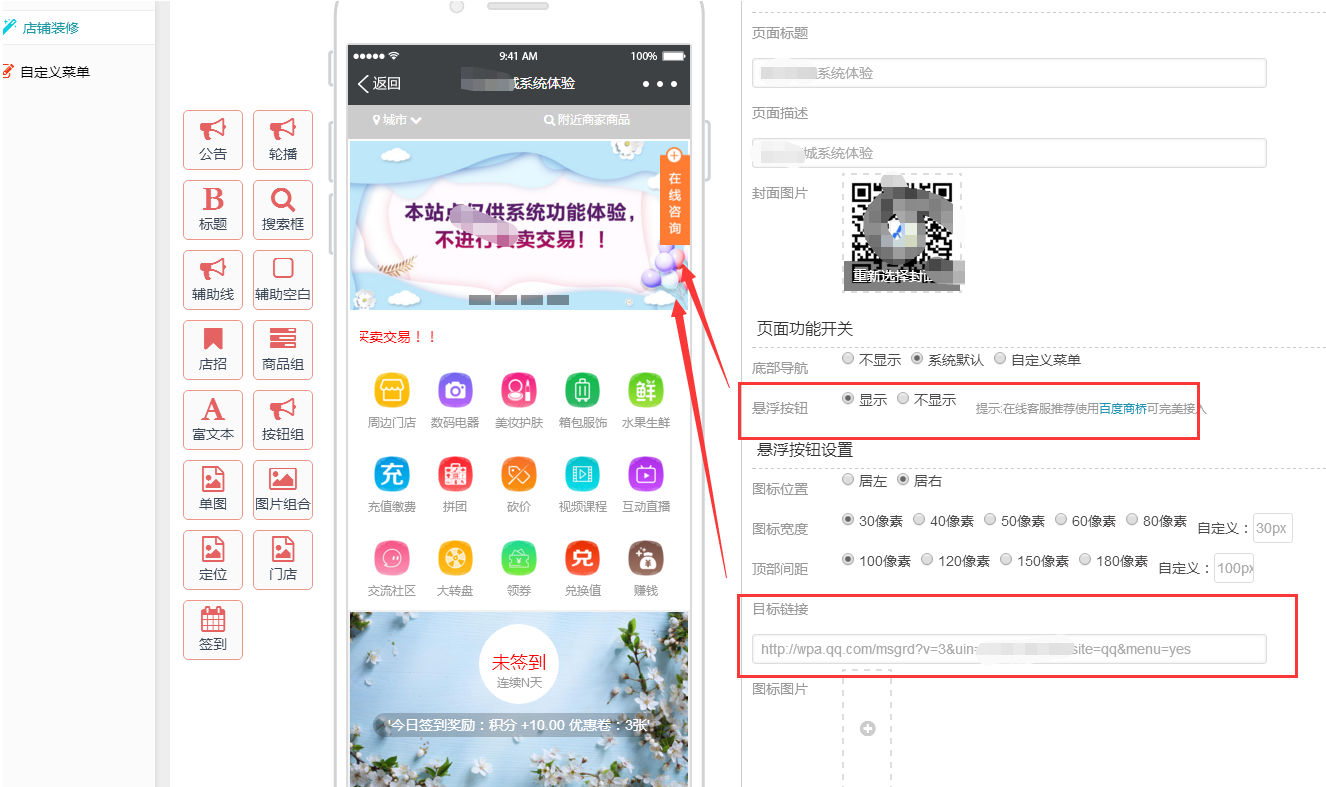Choose 居左 icon position

coord(849,480)
